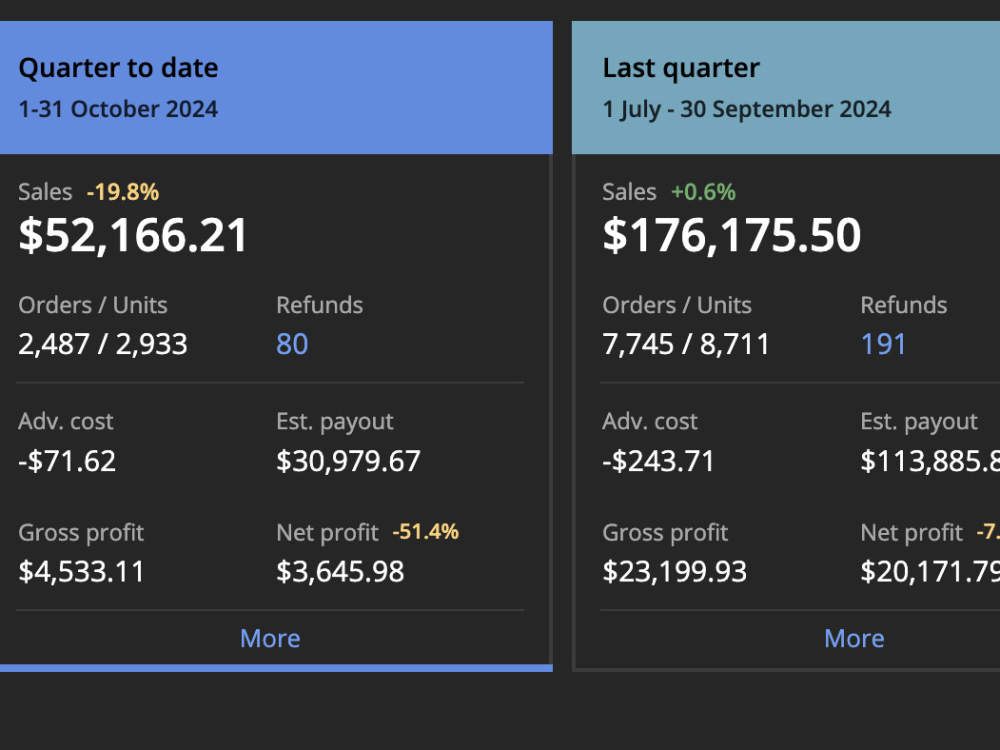Click the $52,166.21 sales figure
The width and height of the screenshot is (1000, 750).
(x=133, y=235)
